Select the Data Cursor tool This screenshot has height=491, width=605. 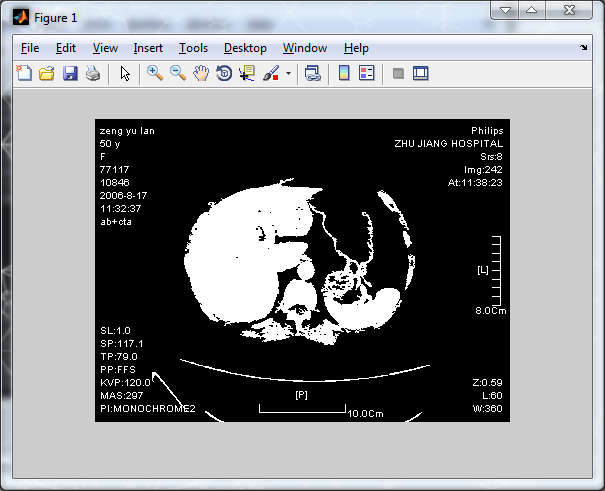[x=247, y=73]
